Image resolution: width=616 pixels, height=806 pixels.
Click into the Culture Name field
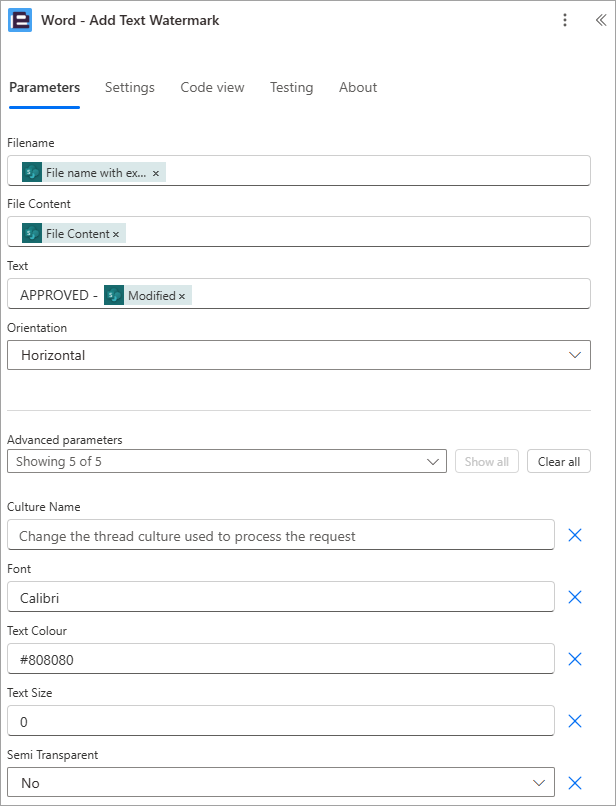pyautogui.click(x=281, y=535)
